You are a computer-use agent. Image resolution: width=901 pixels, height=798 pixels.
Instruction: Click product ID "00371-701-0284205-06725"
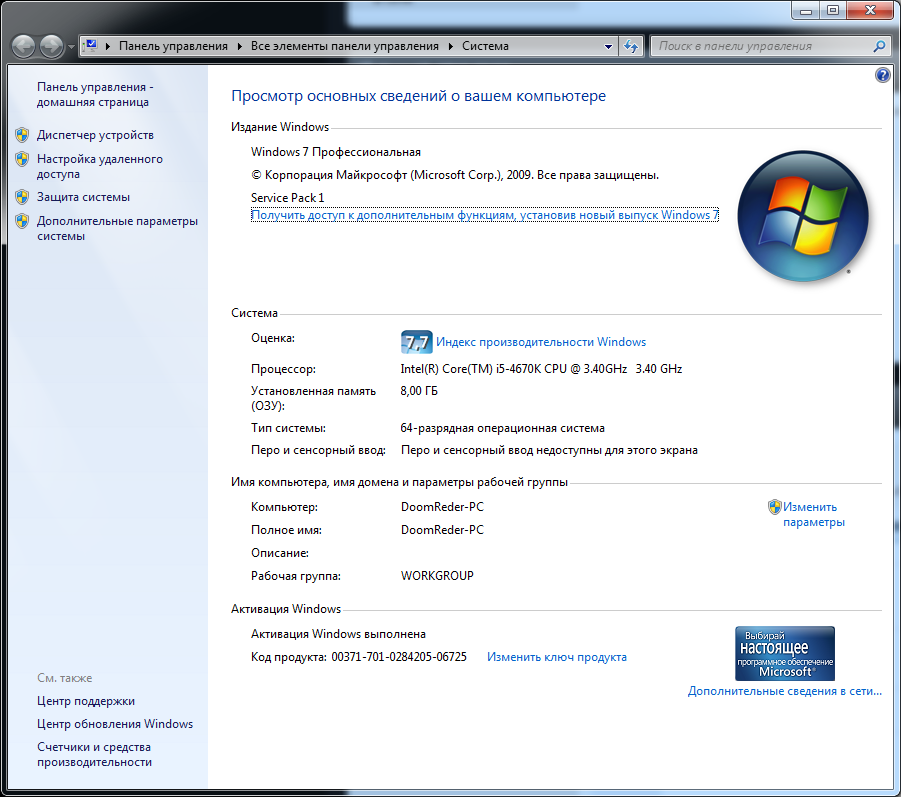coord(399,657)
